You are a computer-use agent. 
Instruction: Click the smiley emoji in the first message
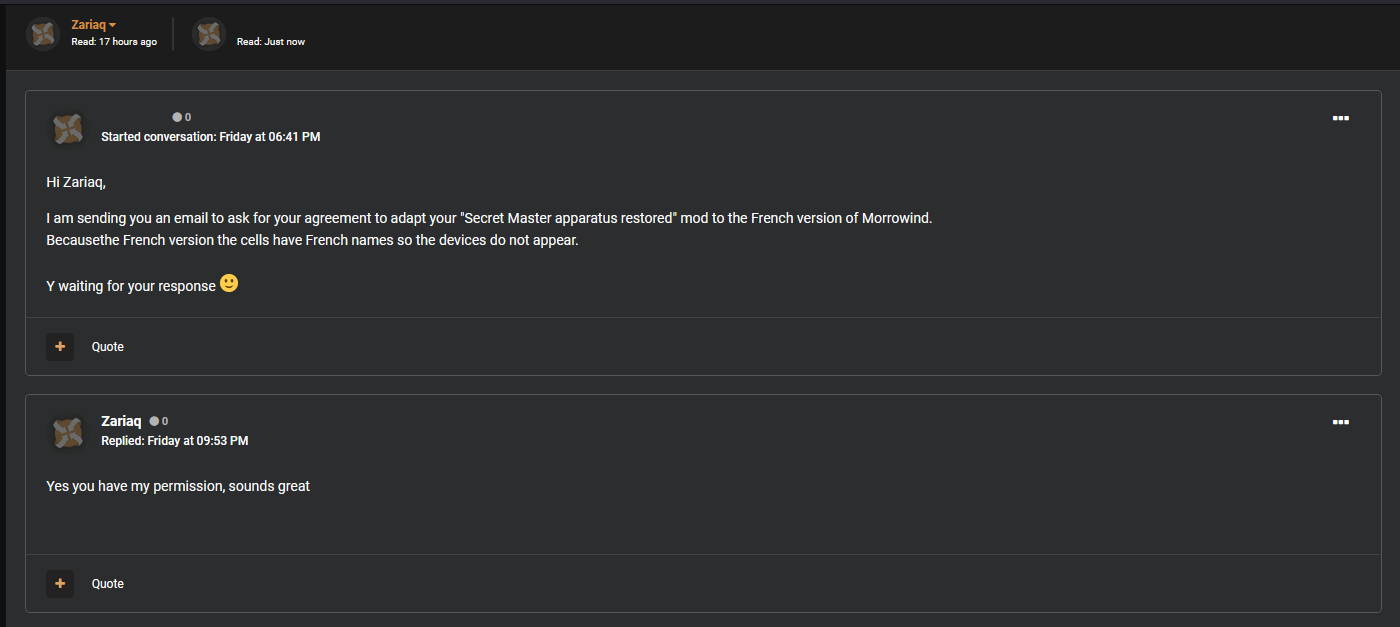point(229,284)
